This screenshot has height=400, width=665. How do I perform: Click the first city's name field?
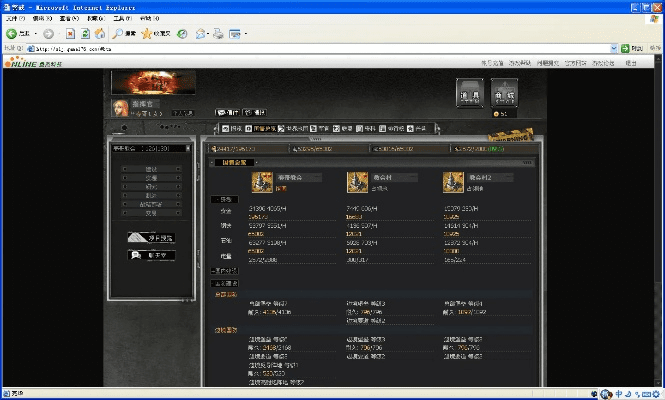pos(299,177)
